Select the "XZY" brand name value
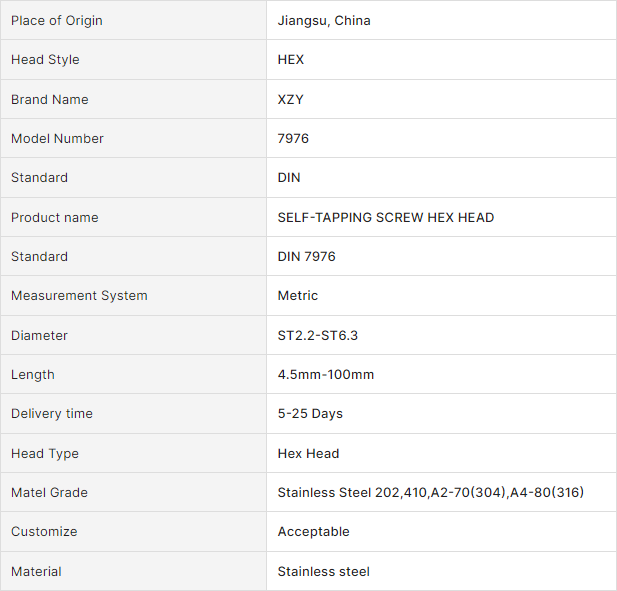This screenshot has width=617, height=591. tap(291, 100)
